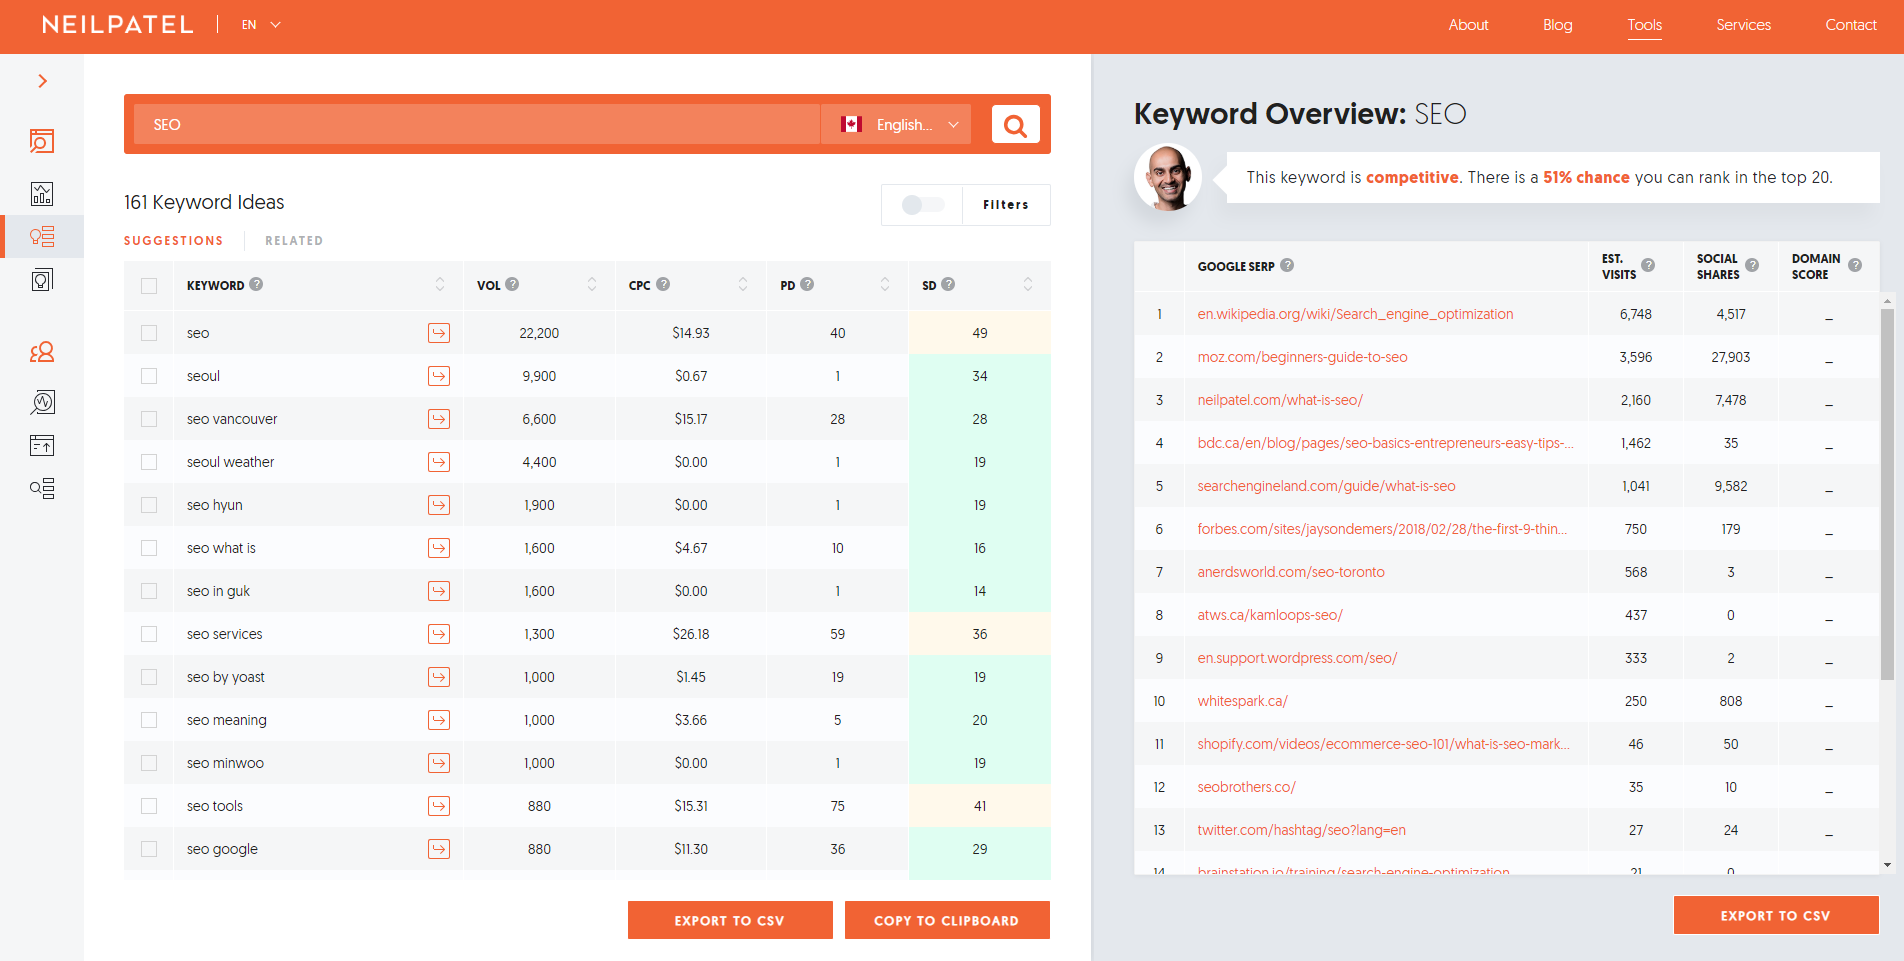Go to Blog in top navigation
This screenshot has height=961, width=1904.
(x=1557, y=25)
